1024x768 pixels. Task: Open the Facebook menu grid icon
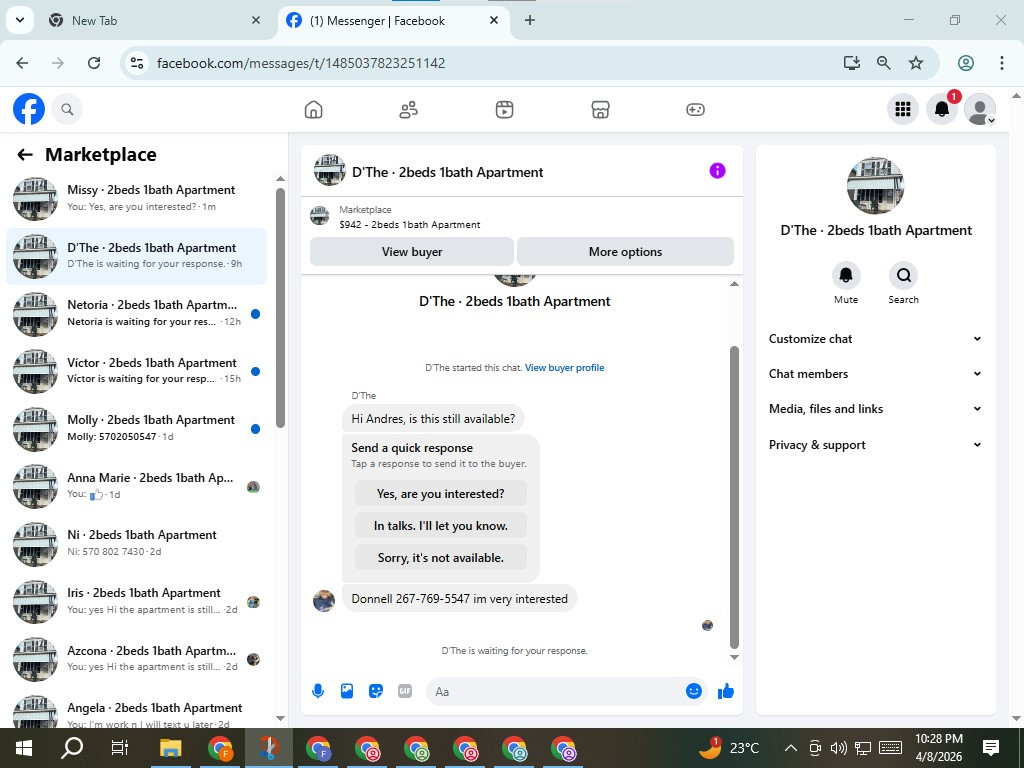[903, 109]
